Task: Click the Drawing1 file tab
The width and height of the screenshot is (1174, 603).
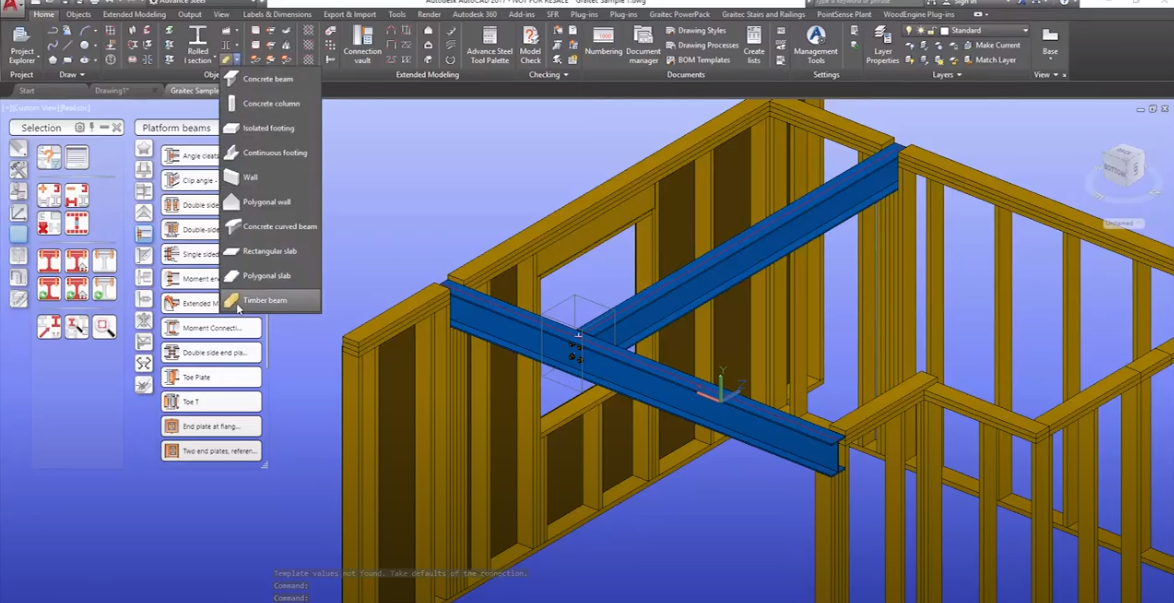Action: (x=112, y=89)
